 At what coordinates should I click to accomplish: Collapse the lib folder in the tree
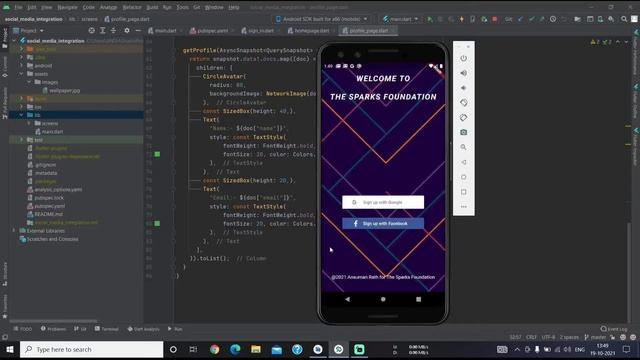[22, 115]
